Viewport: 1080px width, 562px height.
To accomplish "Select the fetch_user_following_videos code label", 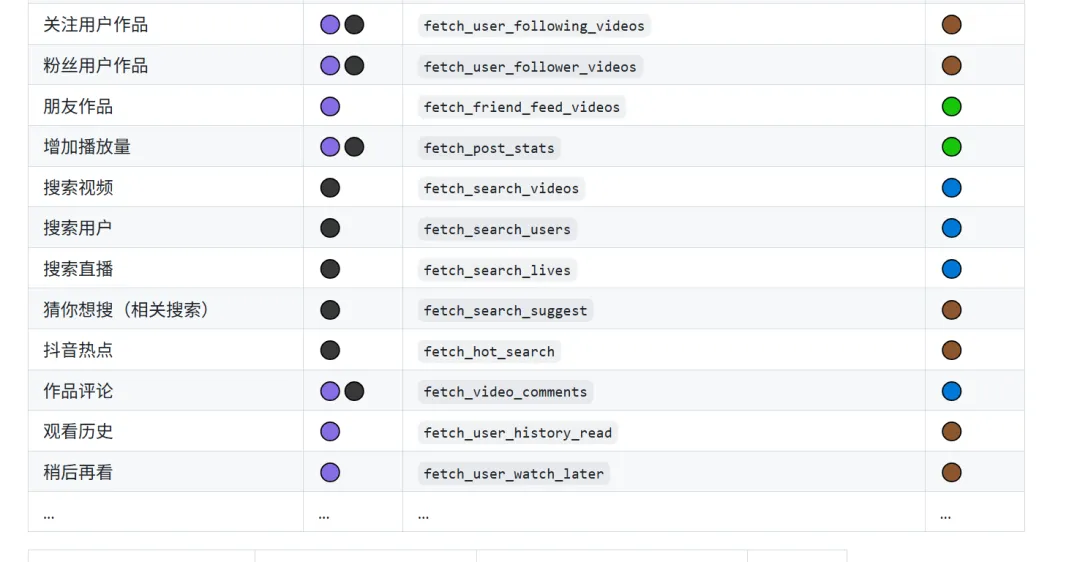I will pyautogui.click(x=534, y=25).
